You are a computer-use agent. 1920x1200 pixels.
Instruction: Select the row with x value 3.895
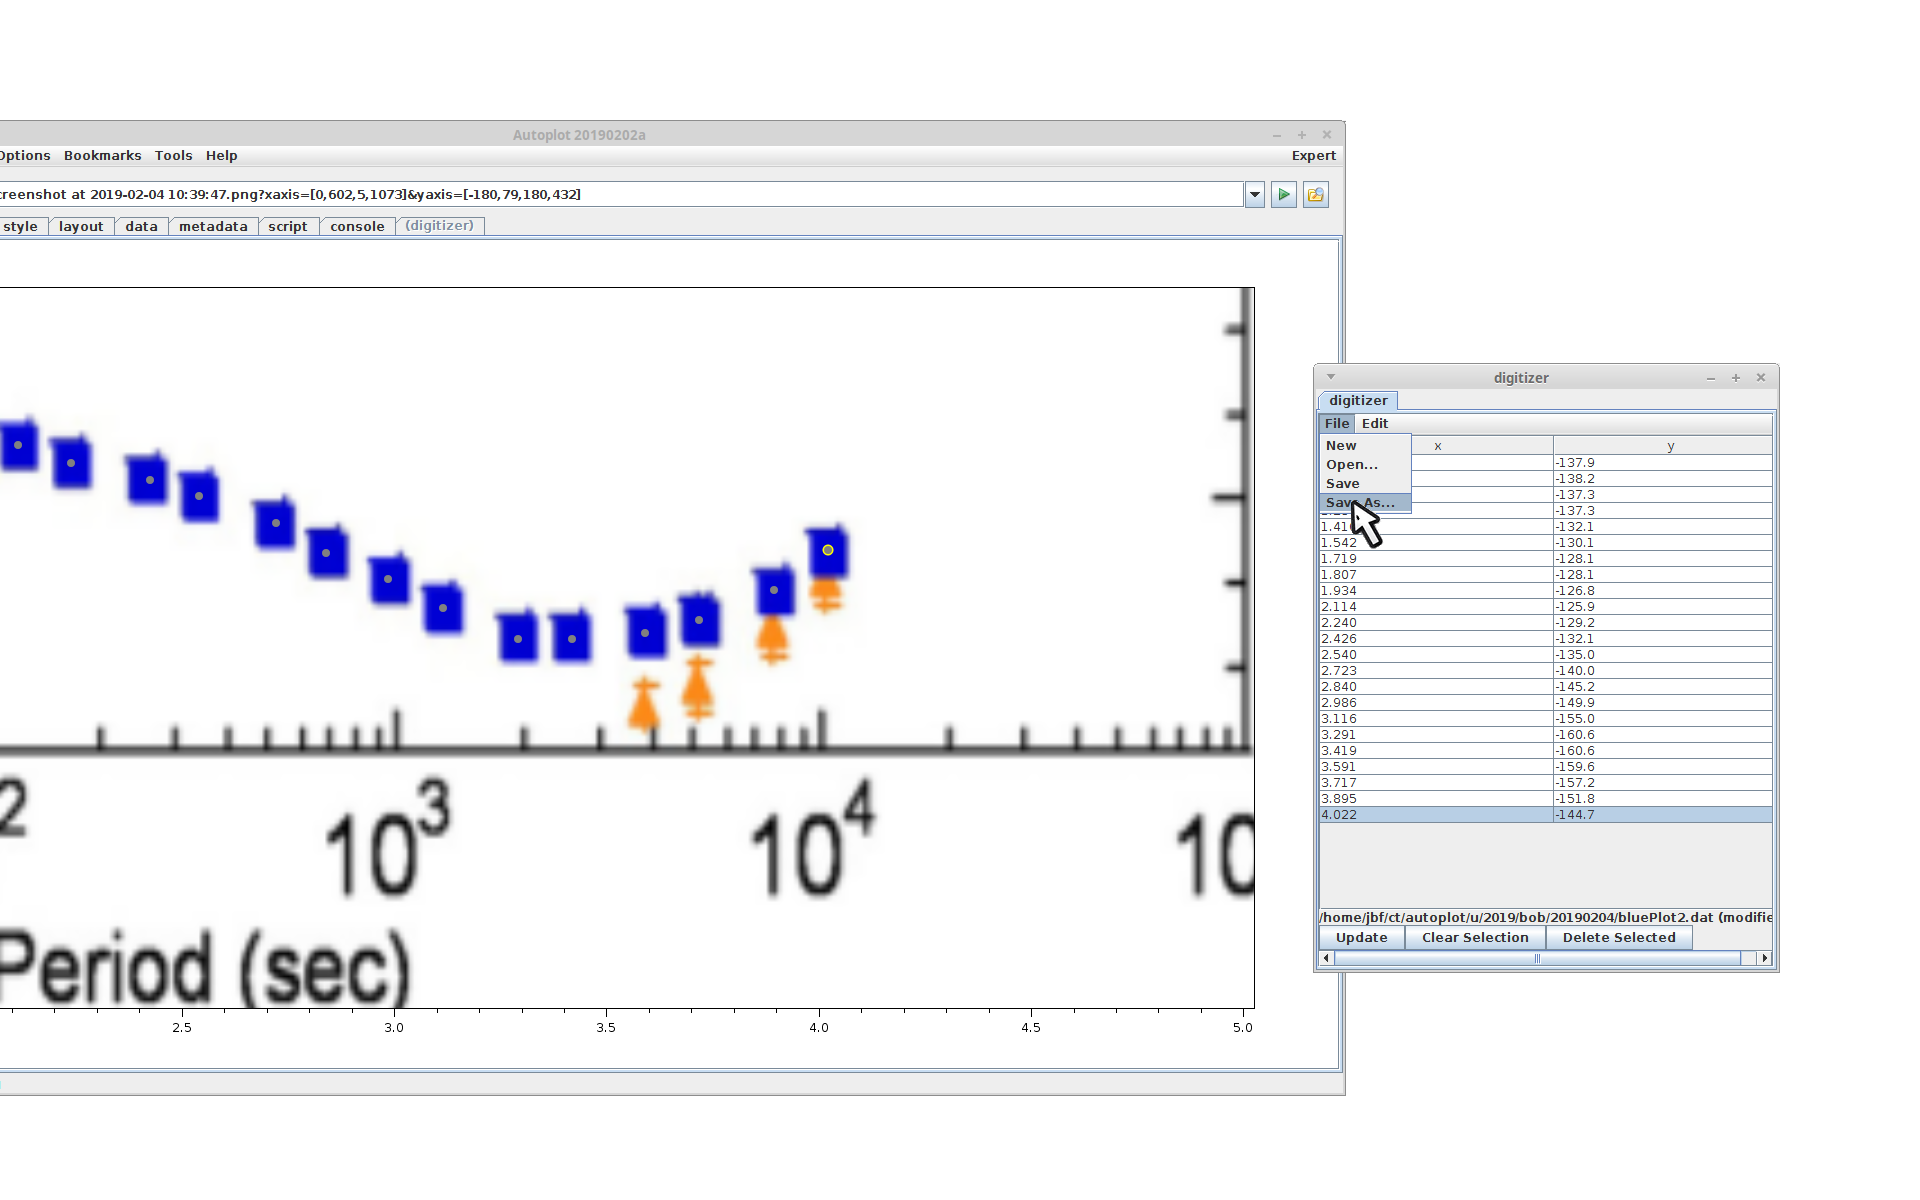click(x=1545, y=799)
